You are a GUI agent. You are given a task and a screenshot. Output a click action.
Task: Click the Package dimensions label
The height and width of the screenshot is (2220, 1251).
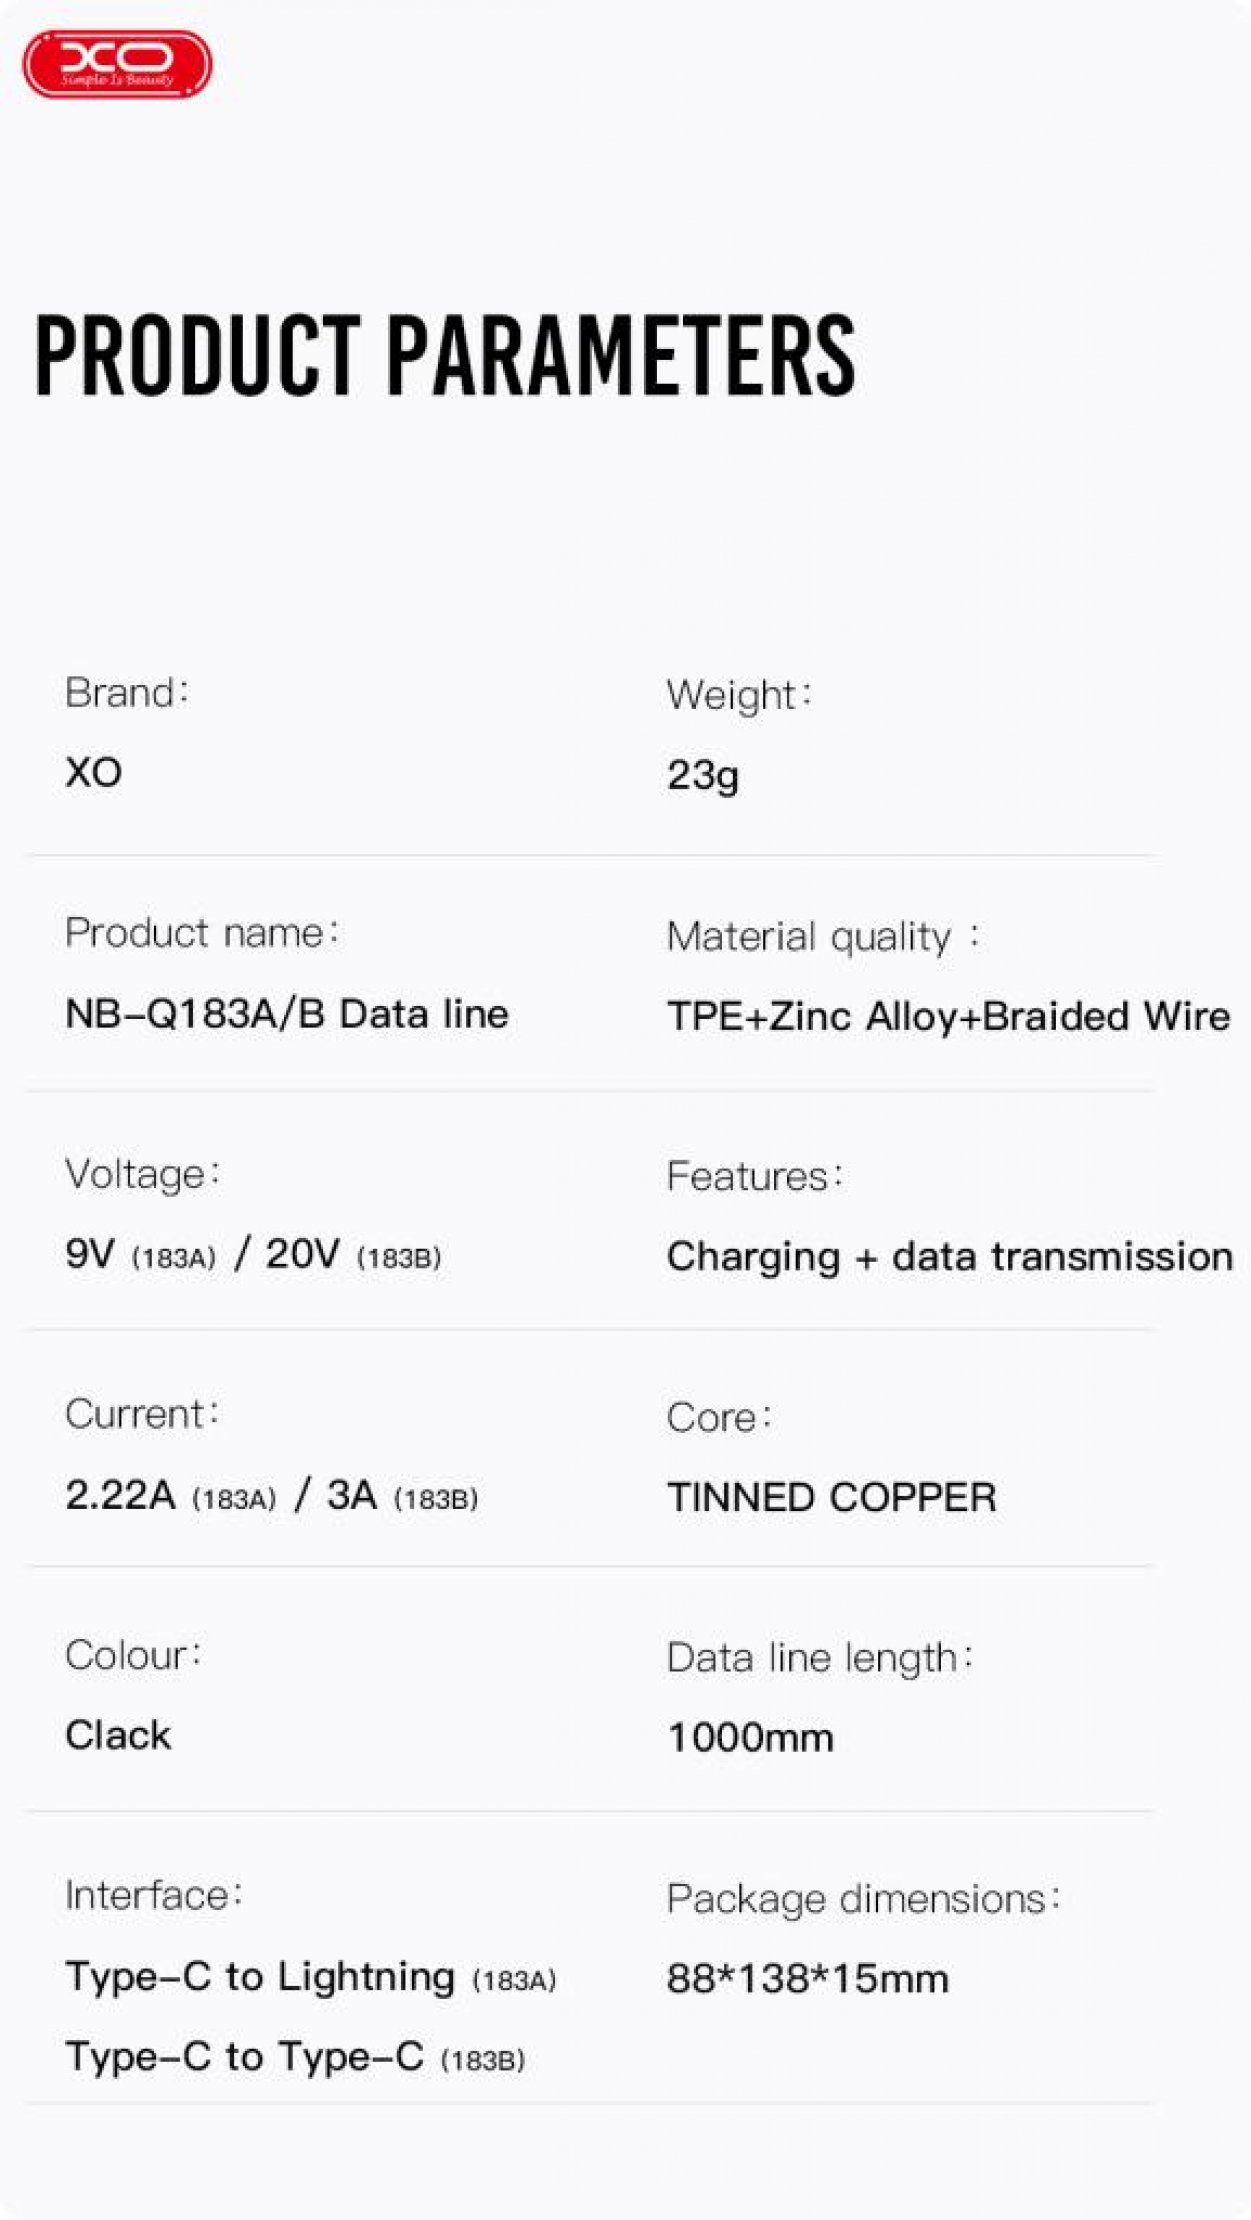coord(862,1898)
